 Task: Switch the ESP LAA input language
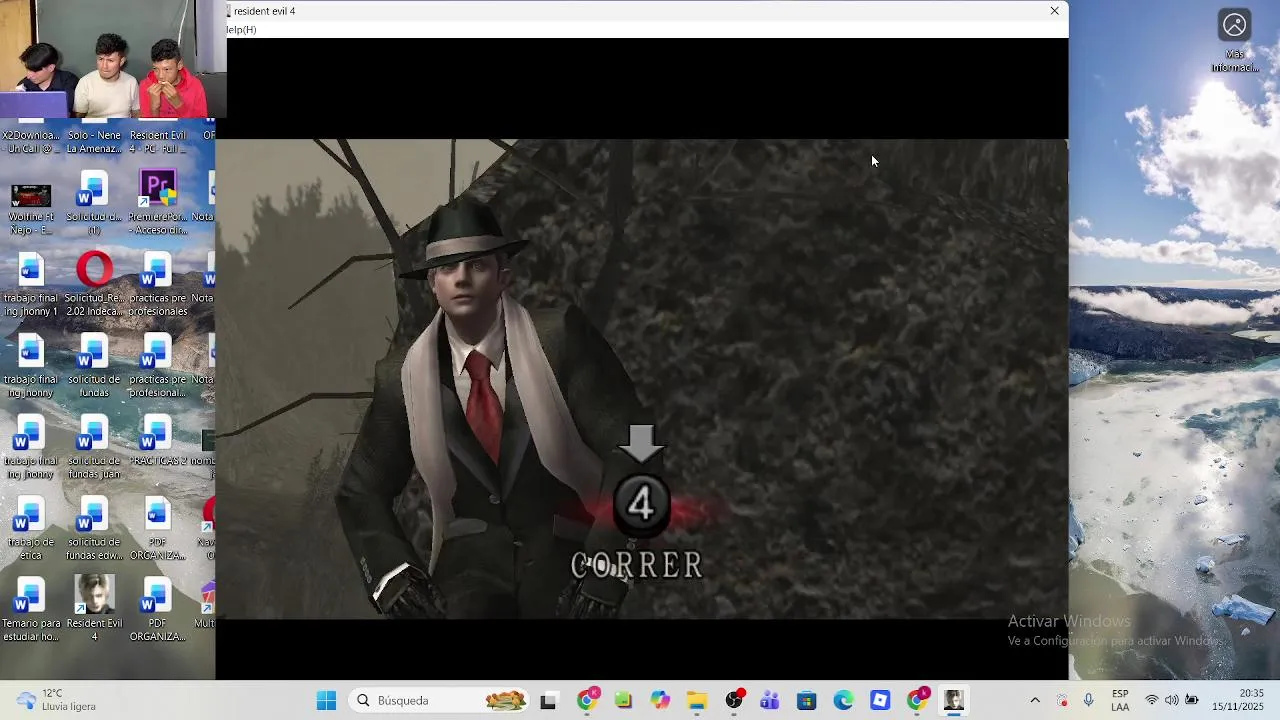[1120, 700]
